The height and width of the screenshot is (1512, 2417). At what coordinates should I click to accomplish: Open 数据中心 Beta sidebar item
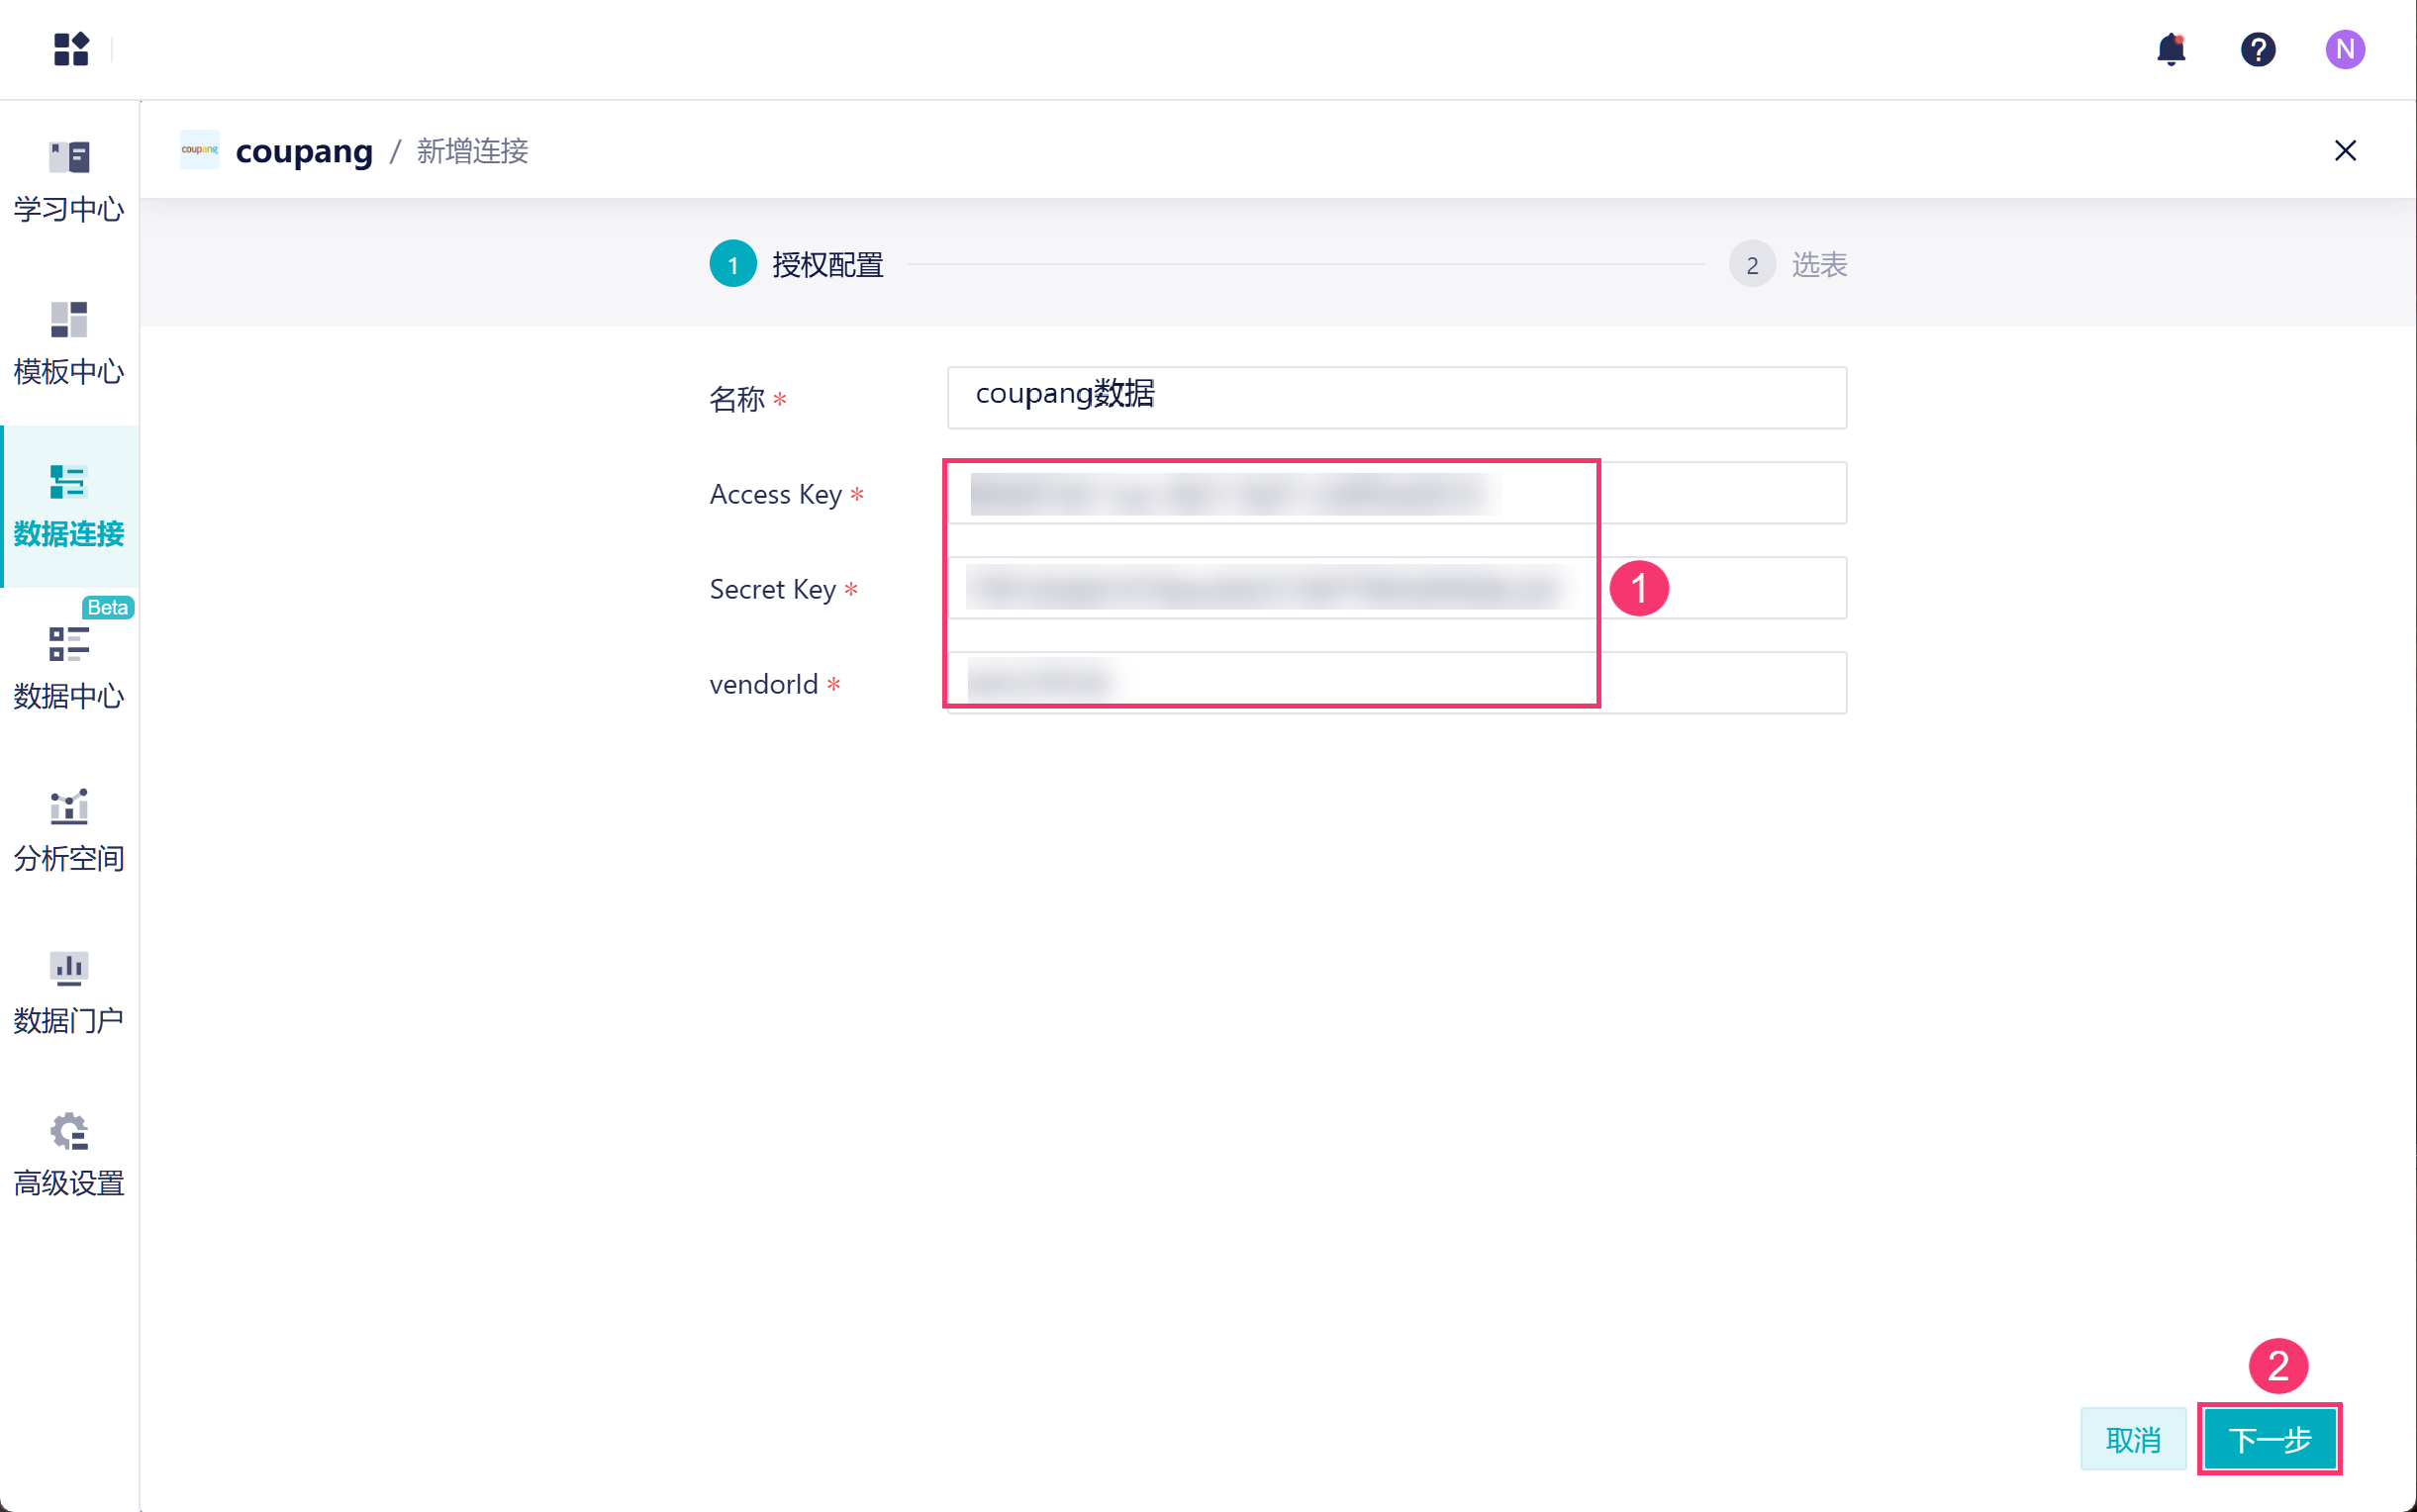[x=69, y=668]
